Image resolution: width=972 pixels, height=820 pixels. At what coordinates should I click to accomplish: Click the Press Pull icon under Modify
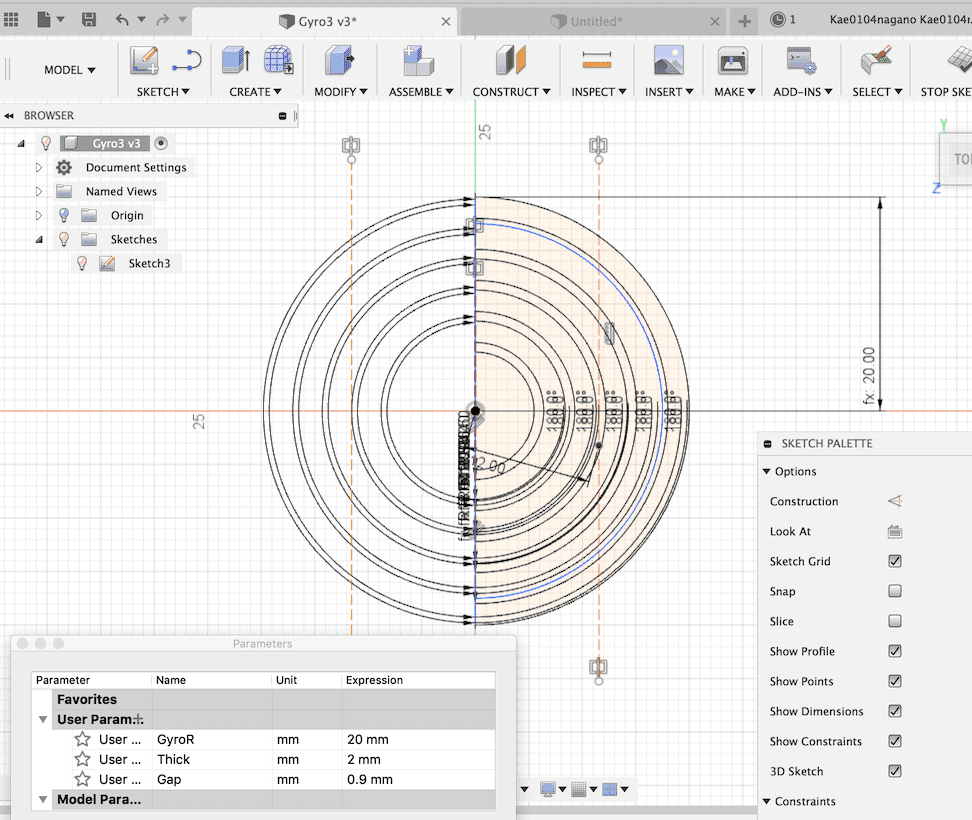(340, 61)
